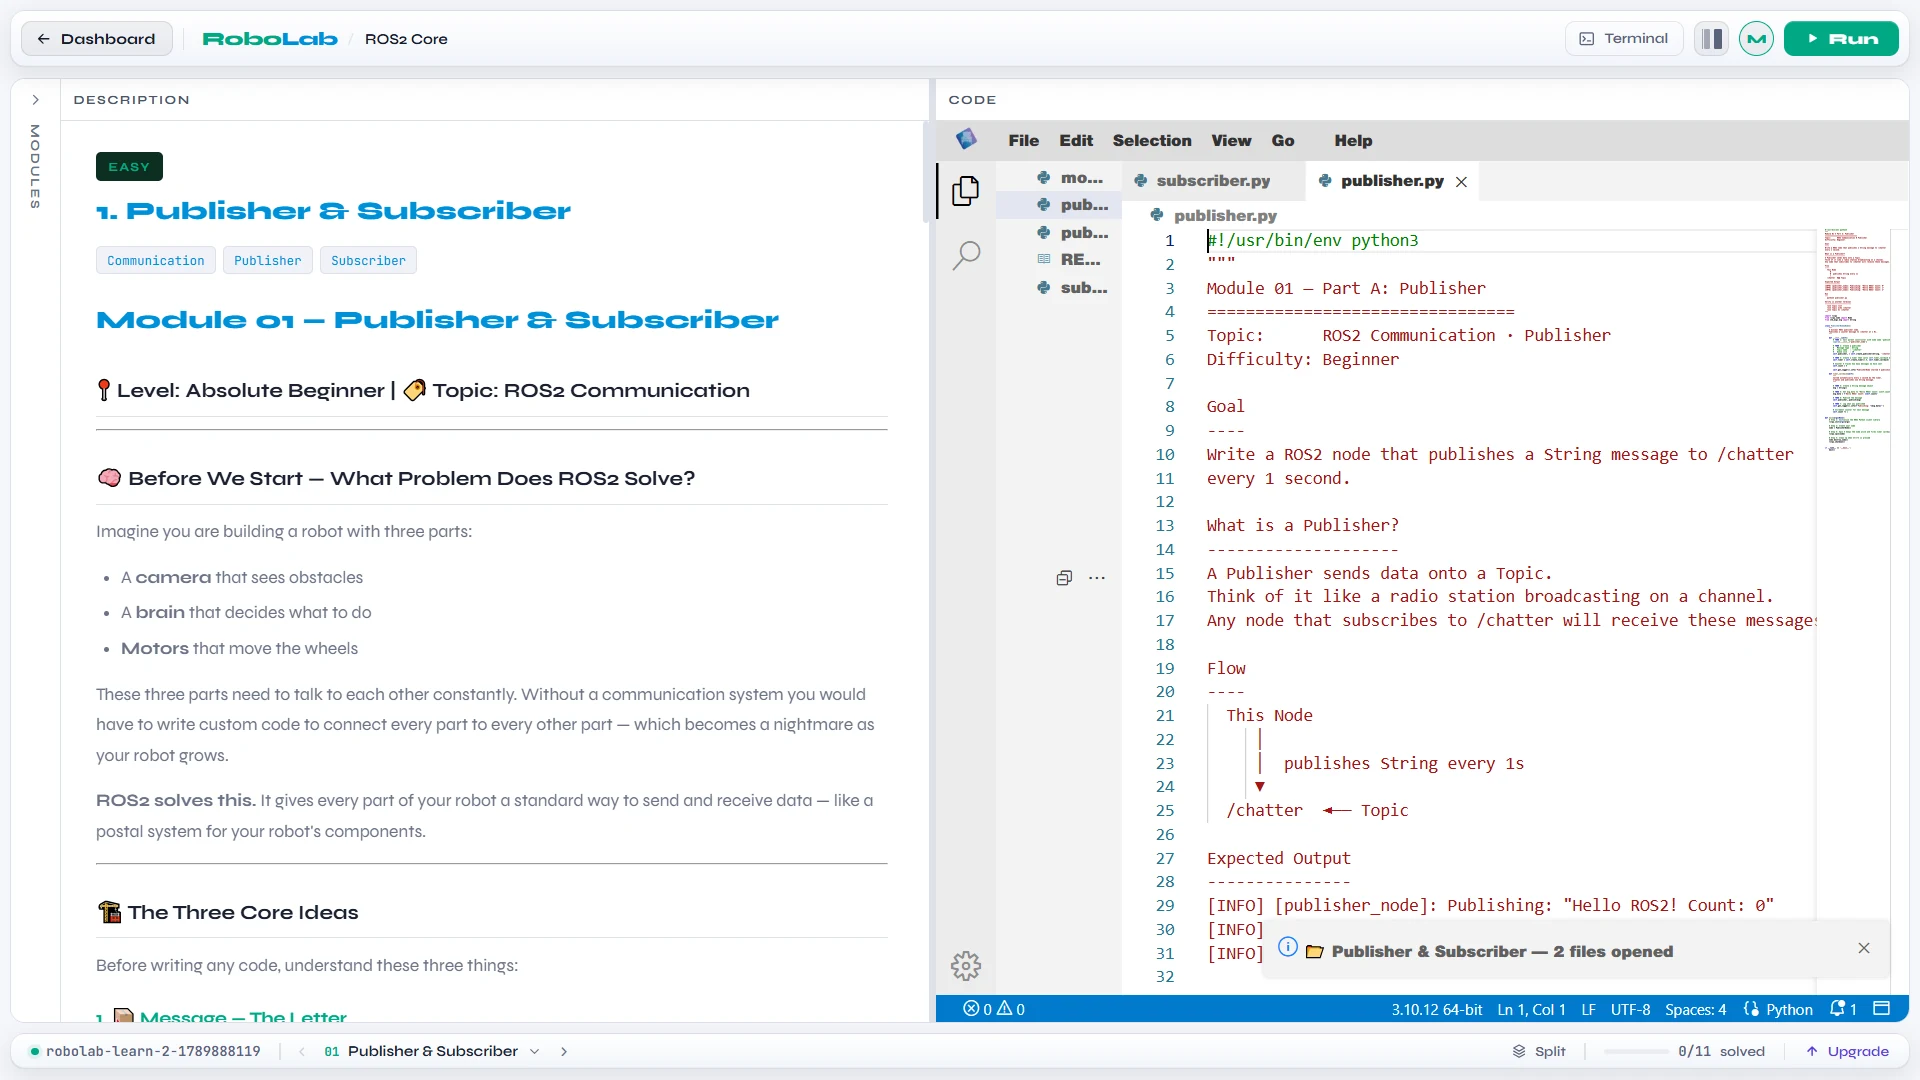Screen dimensions: 1920x1080
Task: Click the Run button
Action: click(1841, 39)
